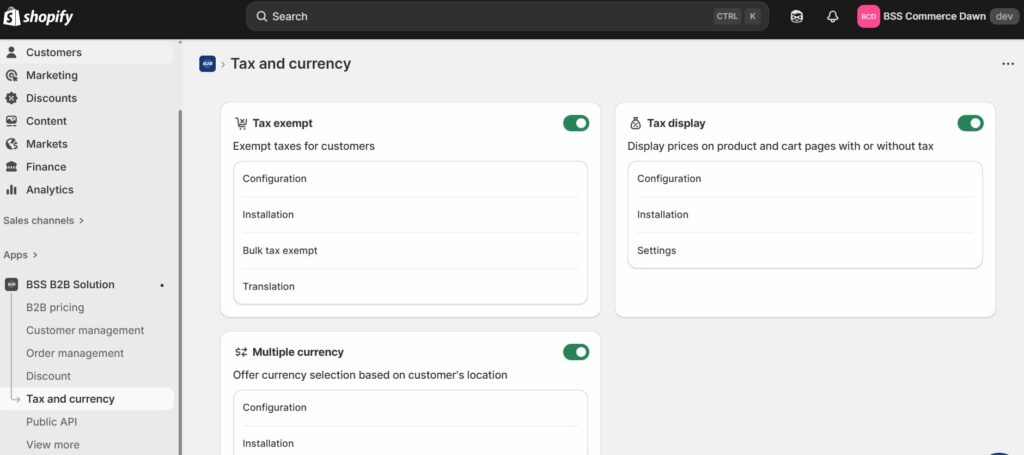Open the Discounts badge icon

click(x=11, y=98)
